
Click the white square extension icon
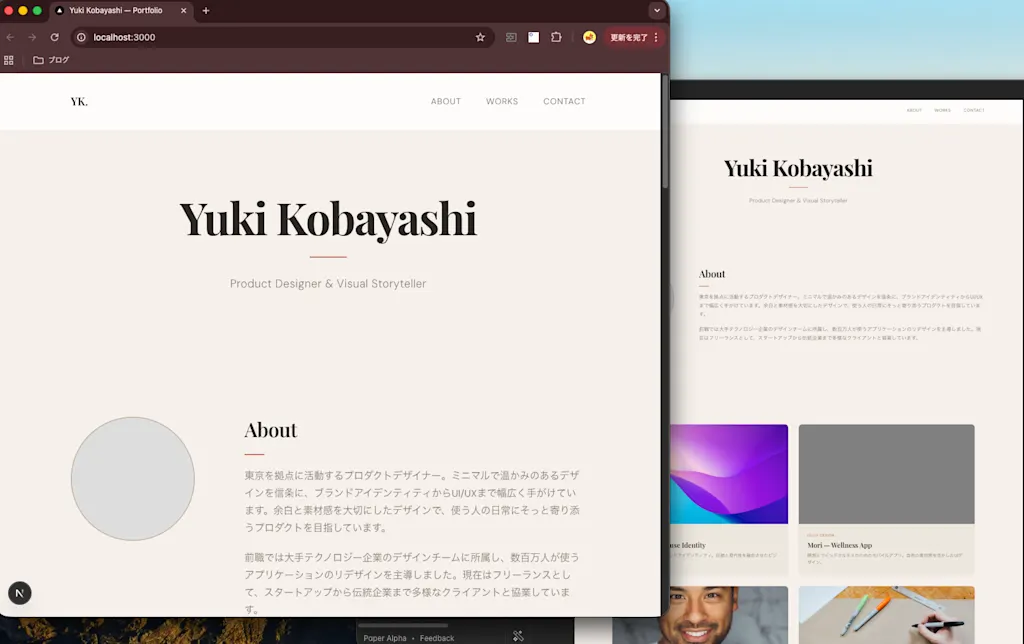(534, 37)
